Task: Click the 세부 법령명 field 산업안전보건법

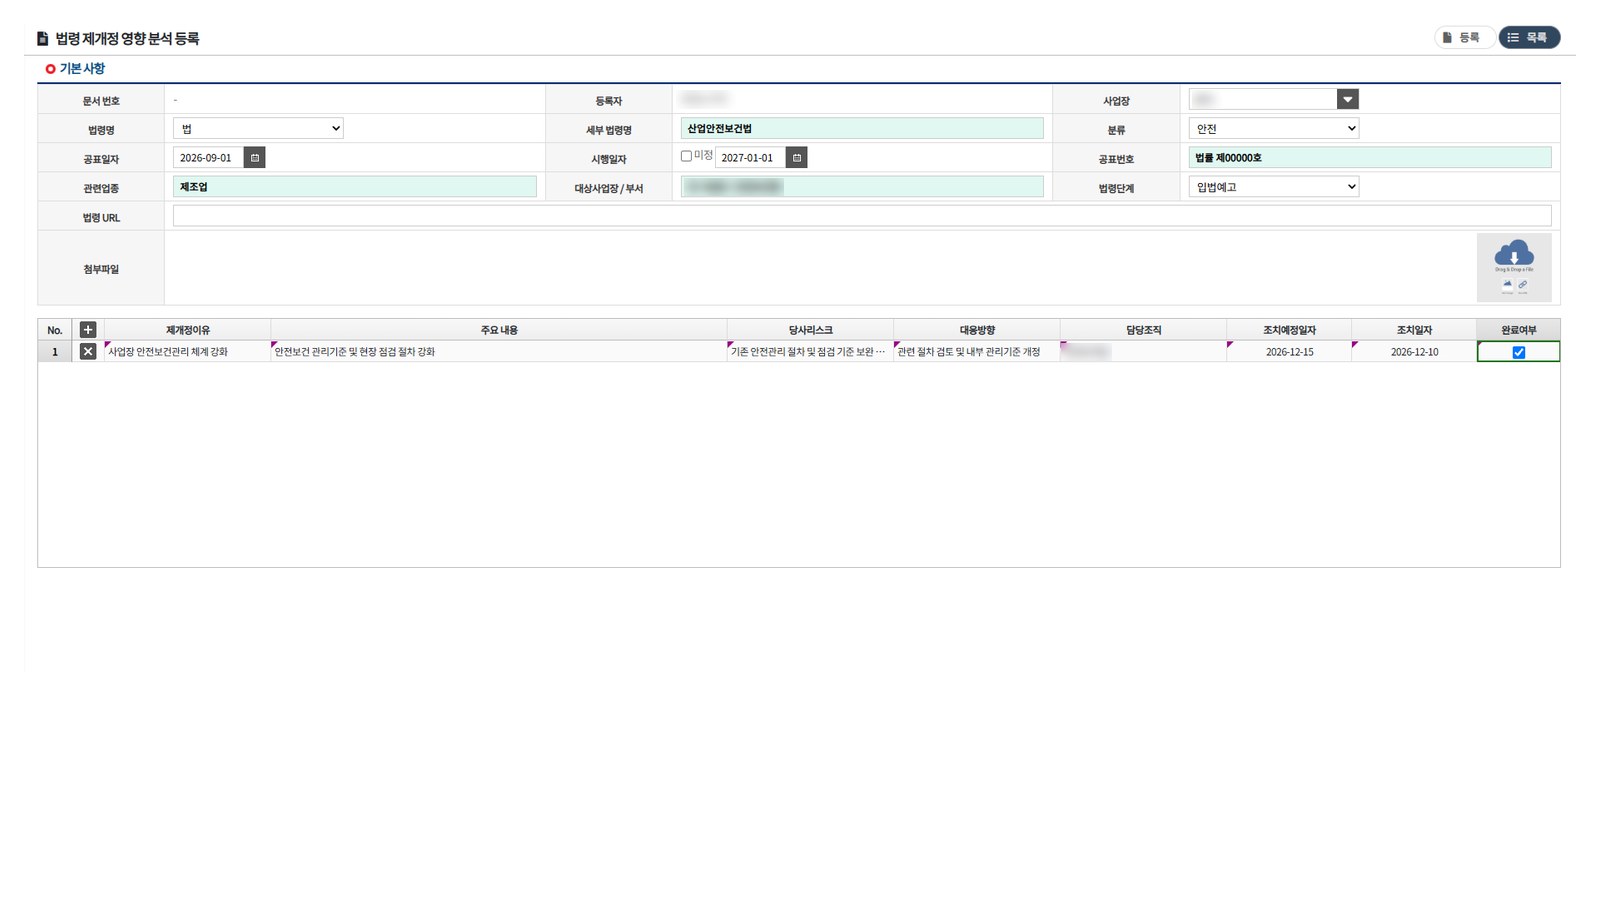Action: tap(862, 128)
